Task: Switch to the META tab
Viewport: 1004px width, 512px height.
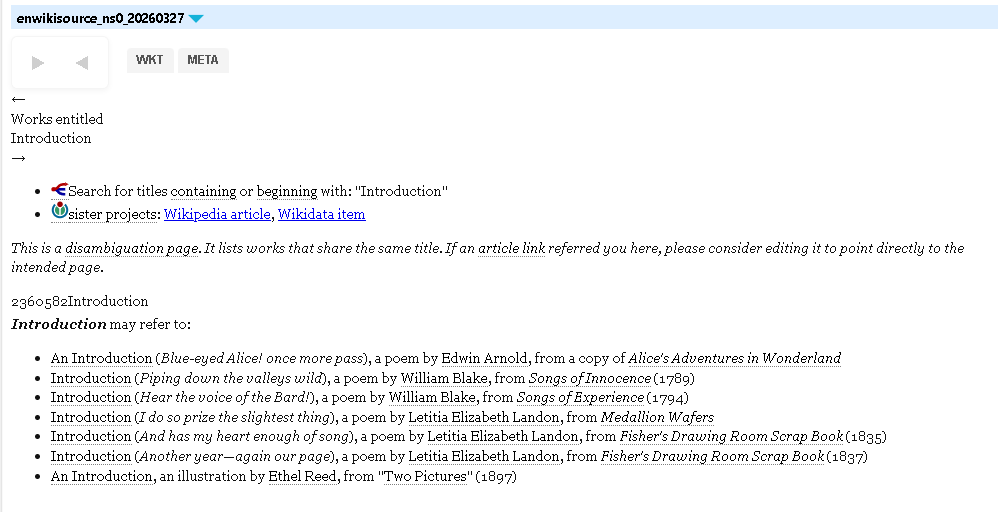Action: (203, 60)
